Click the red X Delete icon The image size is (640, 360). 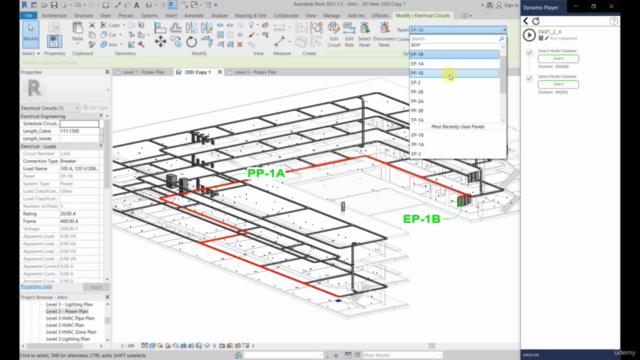click(240, 44)
